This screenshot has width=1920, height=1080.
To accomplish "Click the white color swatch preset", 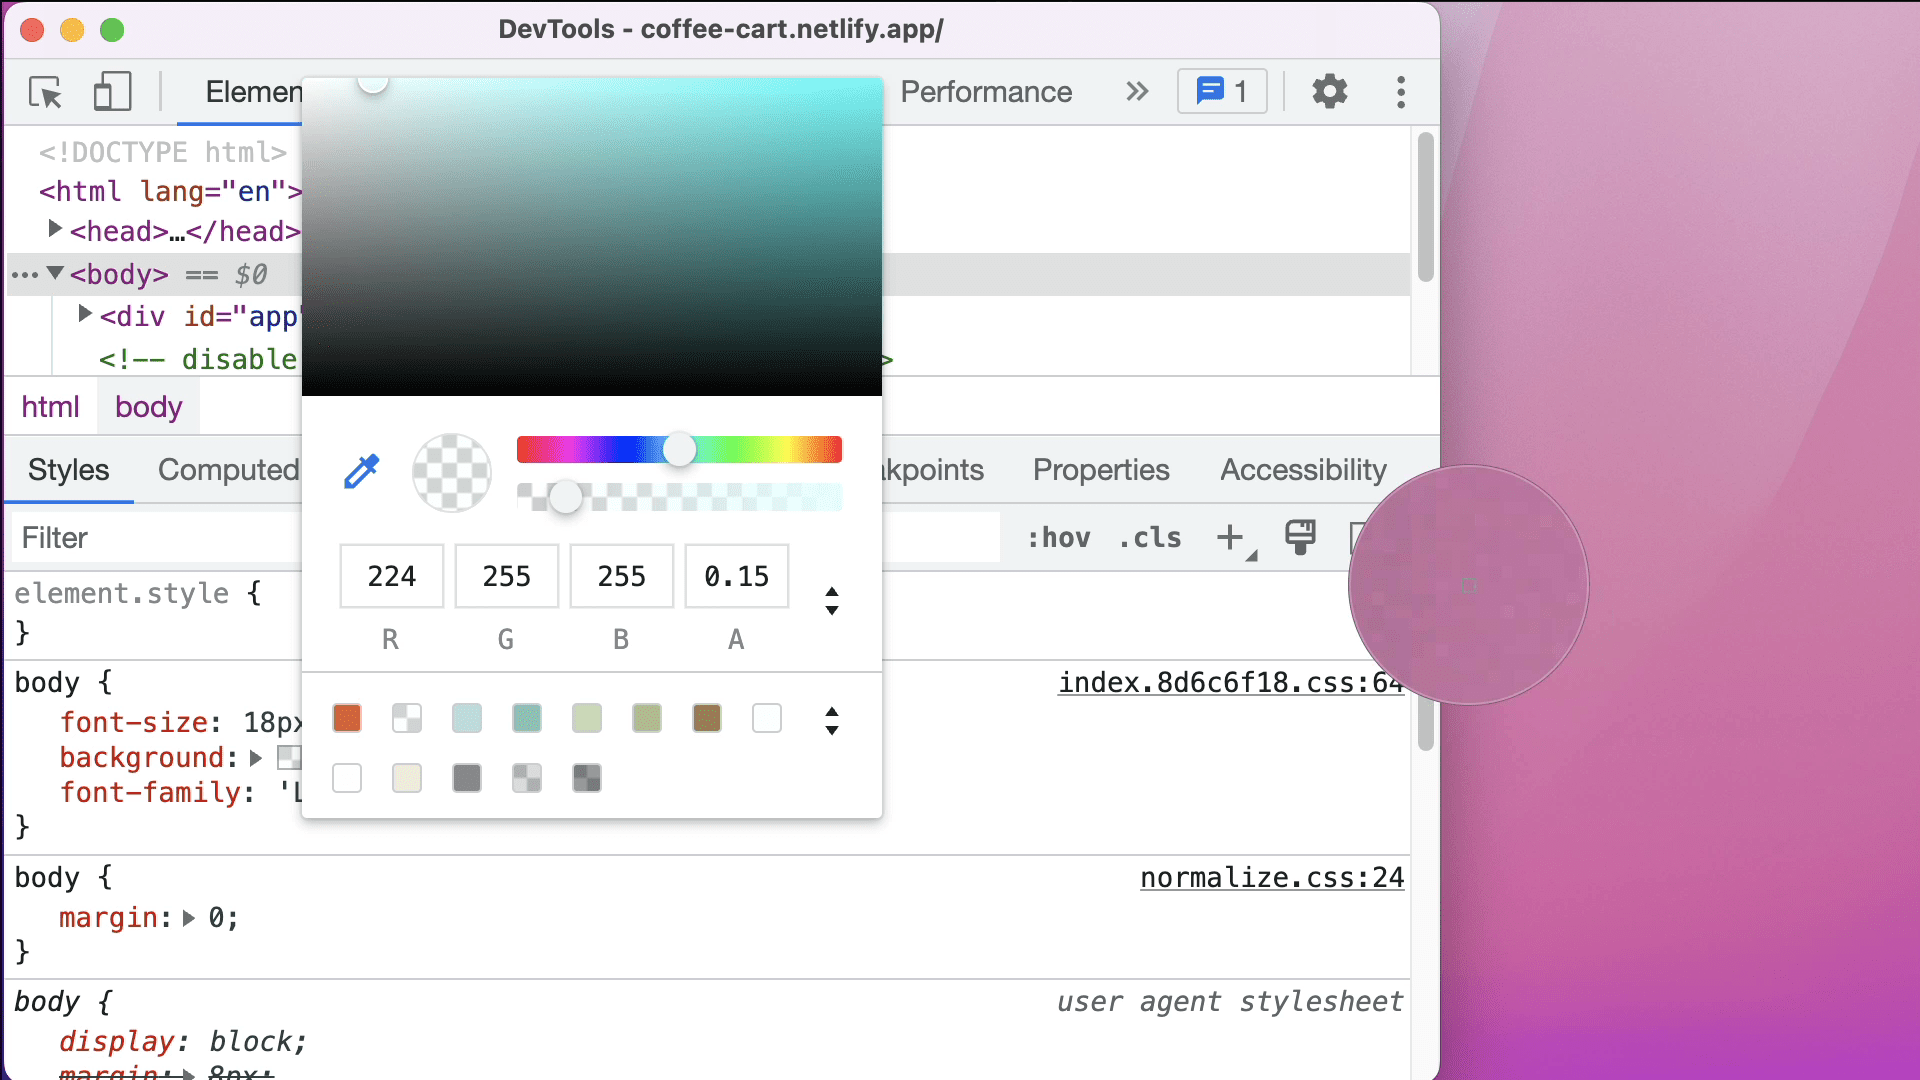I will (767, 717).
